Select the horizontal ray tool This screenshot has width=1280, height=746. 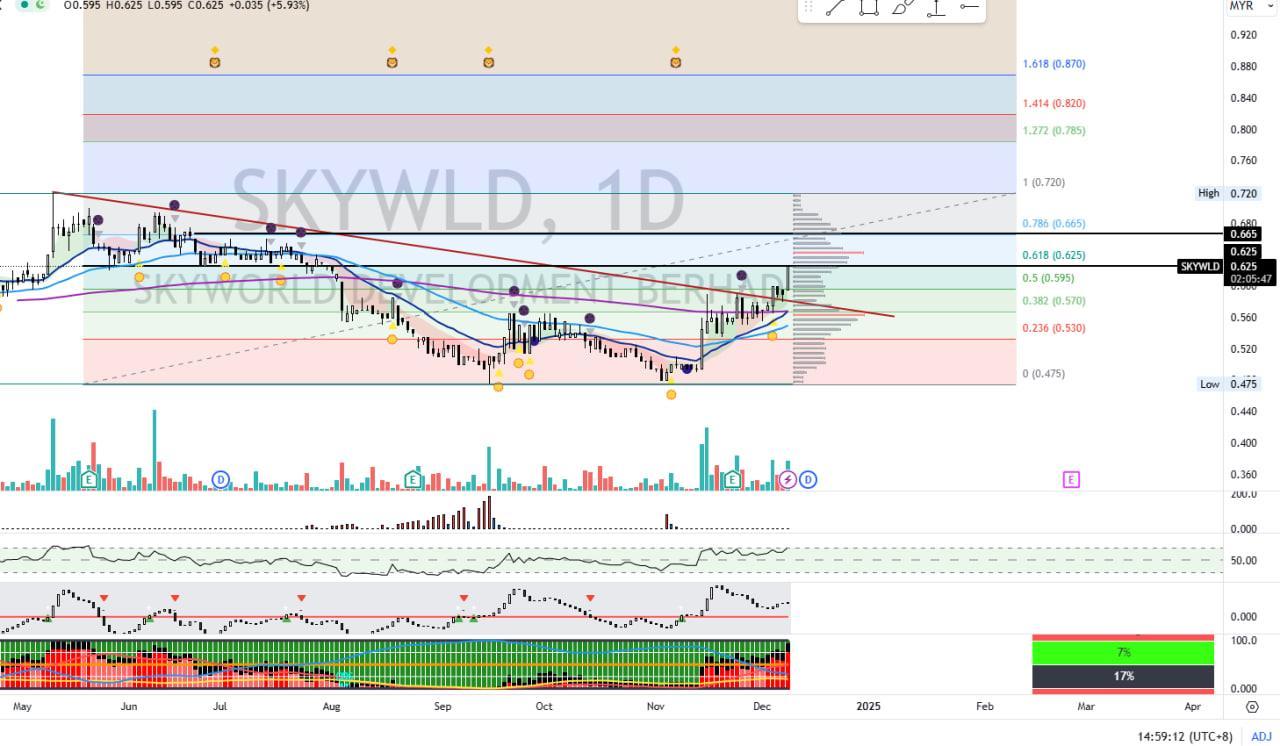969,7
